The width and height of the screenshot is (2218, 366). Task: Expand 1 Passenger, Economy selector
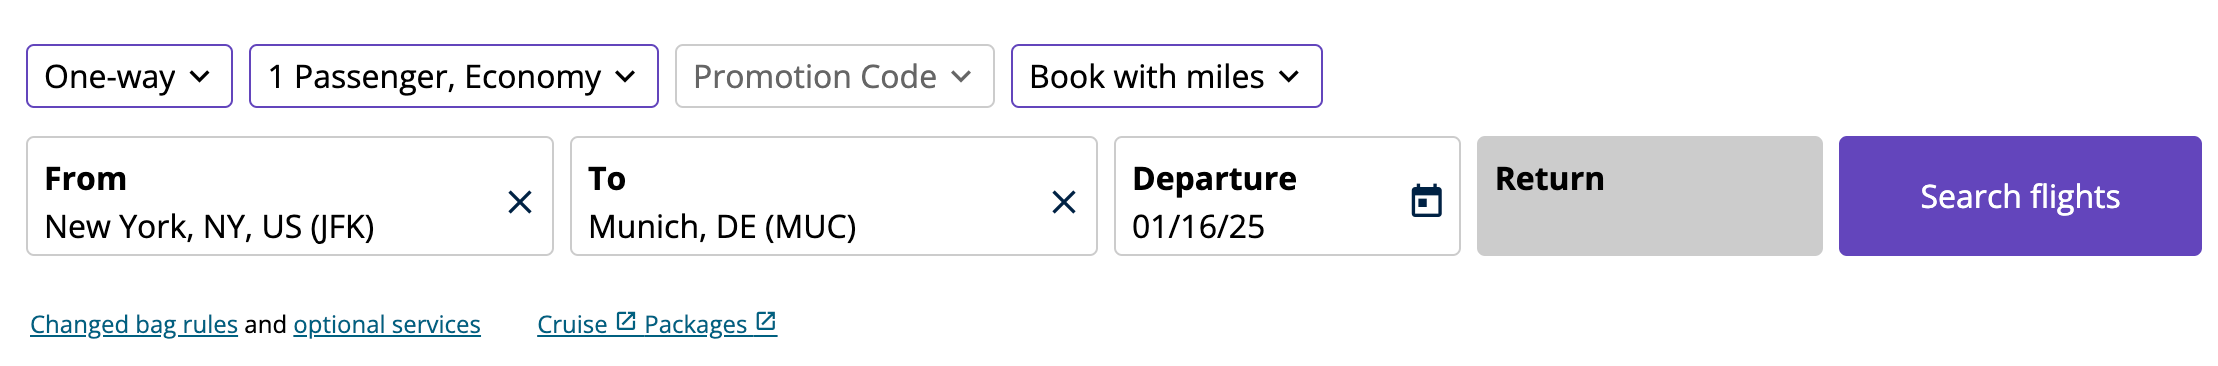(454, 76)
